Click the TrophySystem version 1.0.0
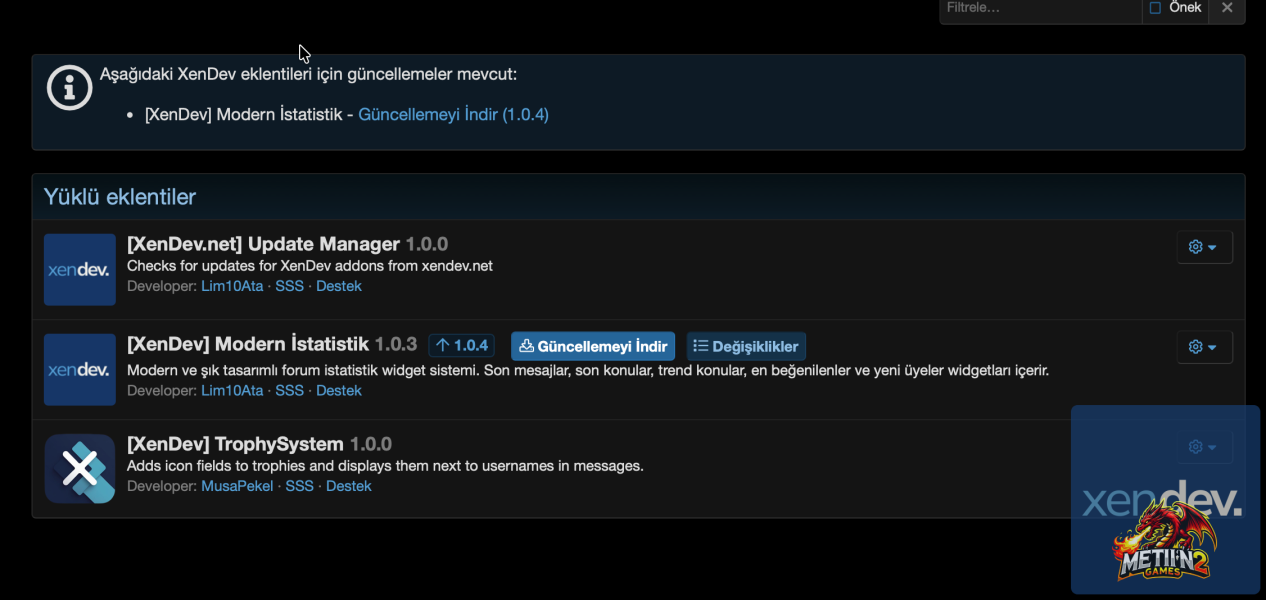The height and width of the screenshot is (600, 1266). pos(371,444)
